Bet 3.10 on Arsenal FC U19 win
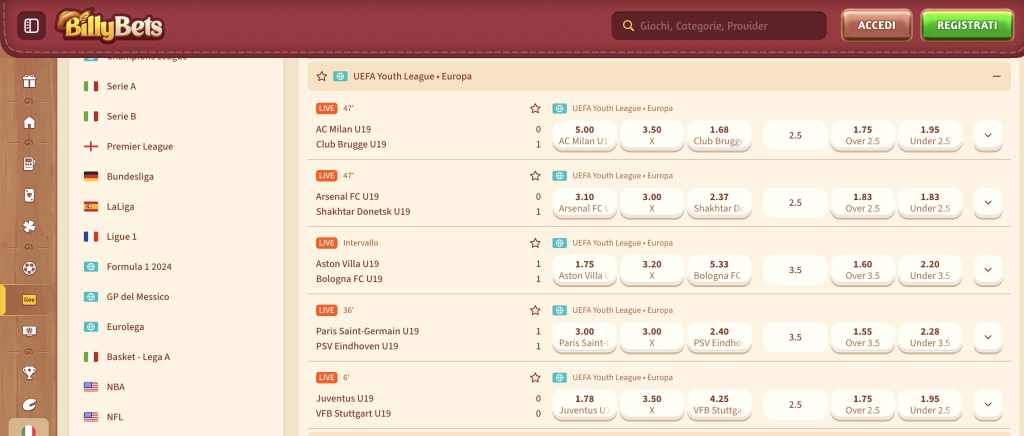Image resolution: width=1024 pixels, height=436 pixels. (584, 202)
